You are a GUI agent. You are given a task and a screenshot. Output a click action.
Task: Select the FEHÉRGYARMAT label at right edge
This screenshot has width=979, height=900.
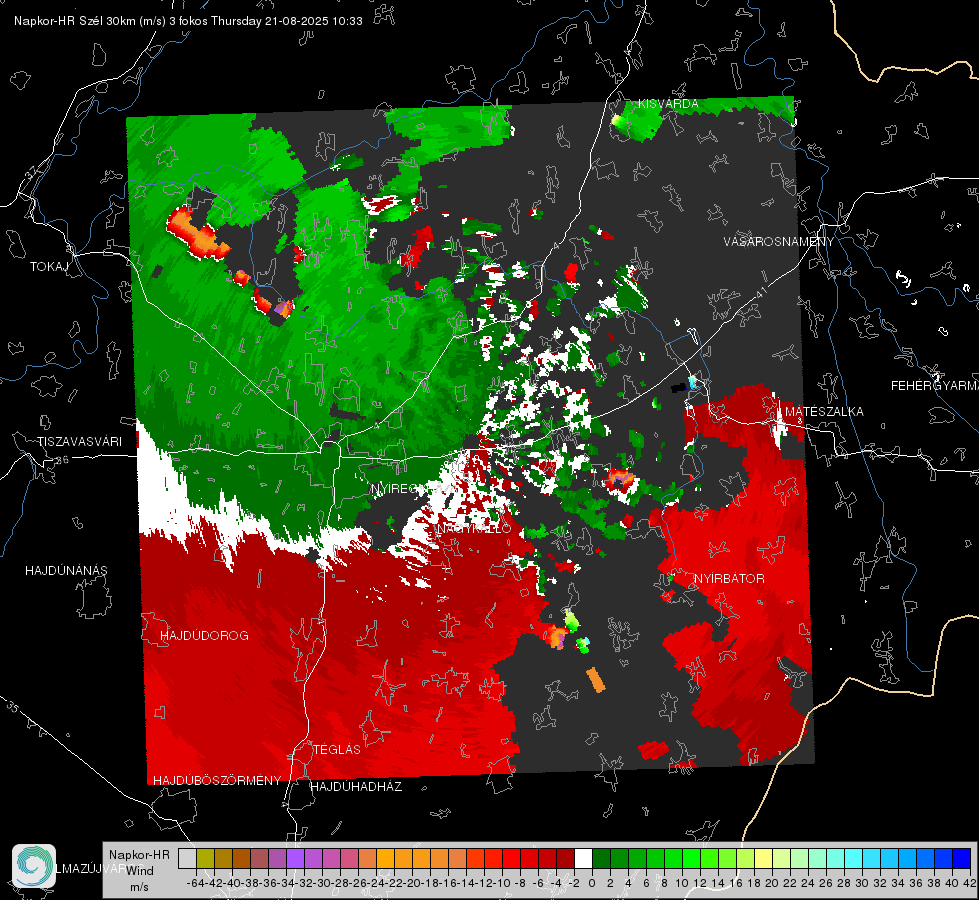pos(935,386)
